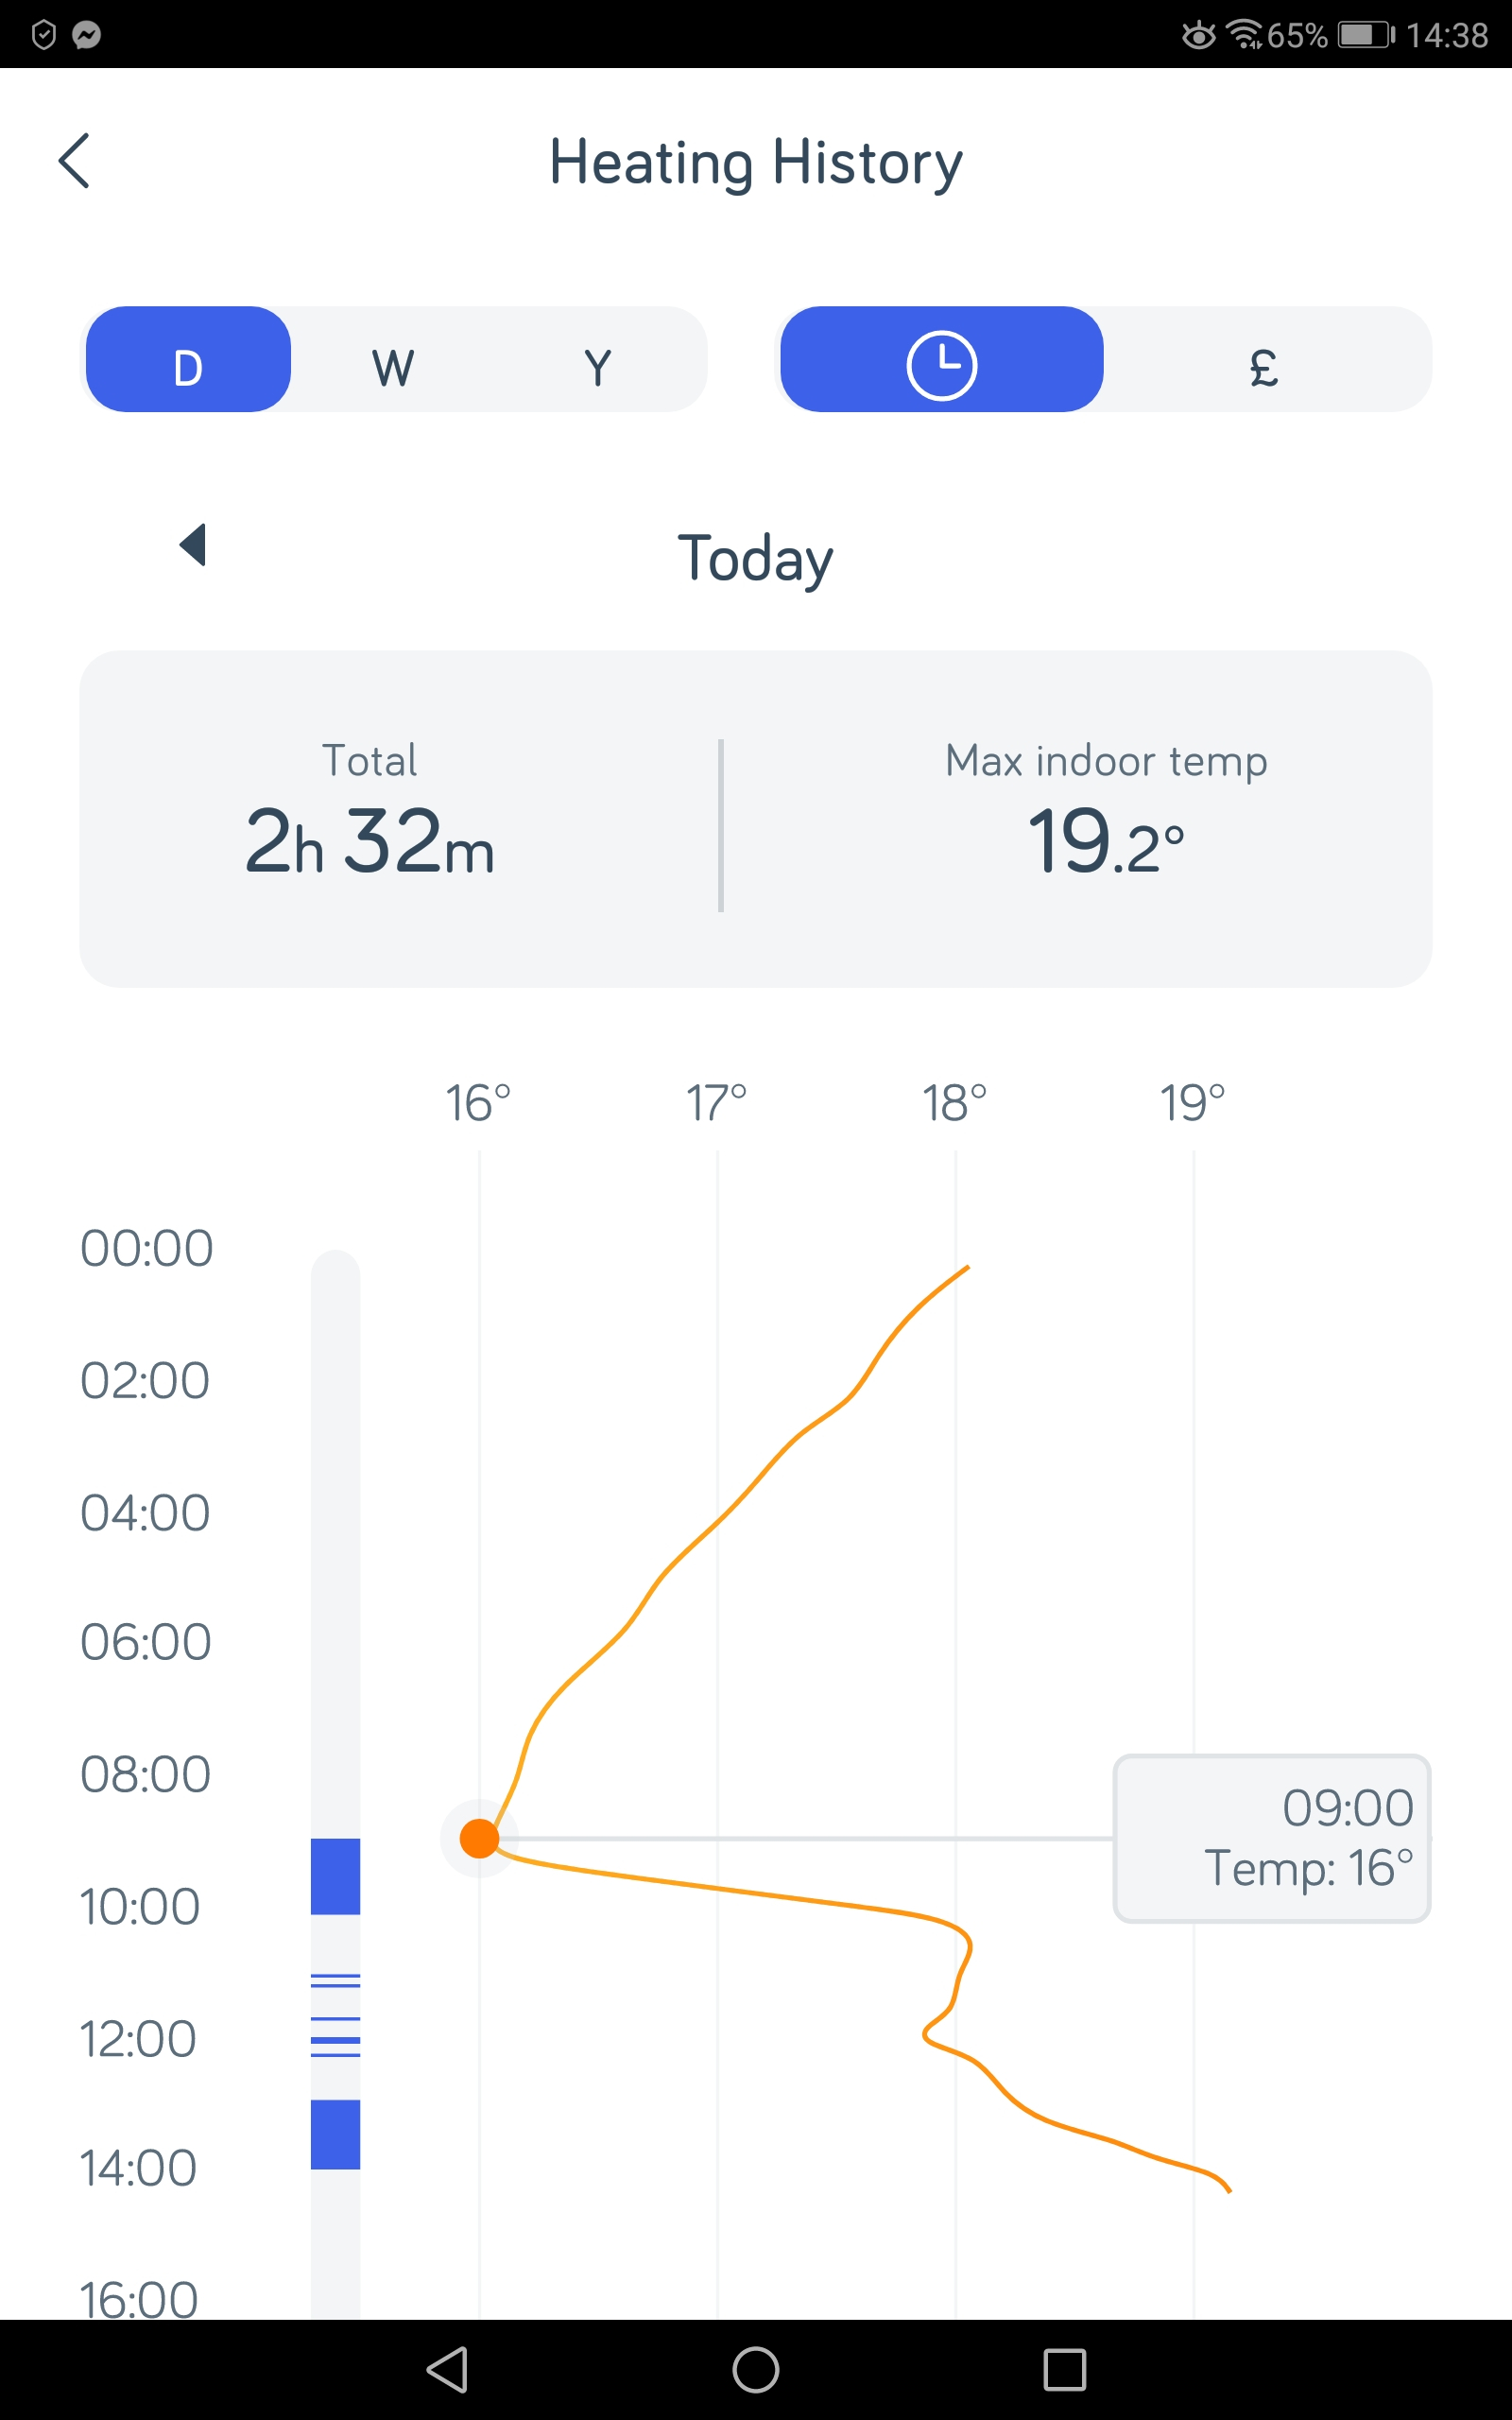
Task: Tap the Today date label
Action: click(755, 557)
